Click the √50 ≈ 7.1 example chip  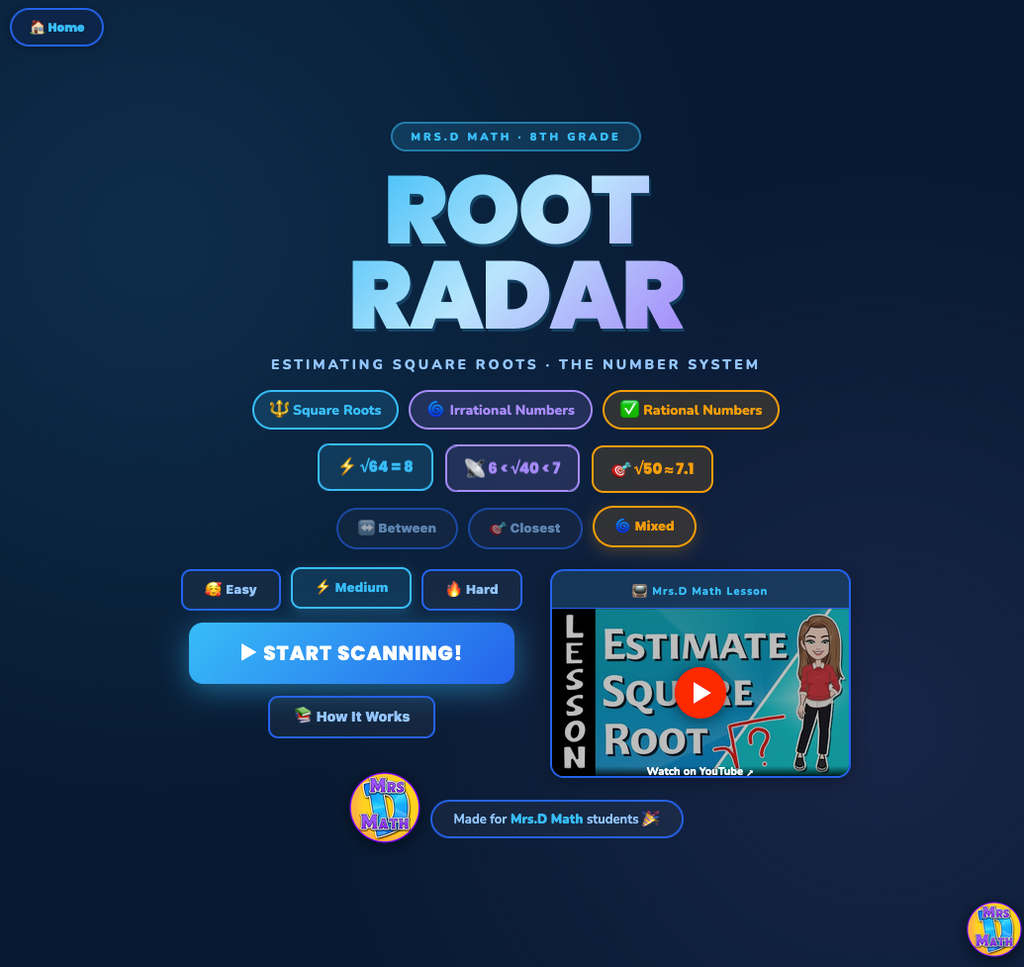tap(652, 469)
